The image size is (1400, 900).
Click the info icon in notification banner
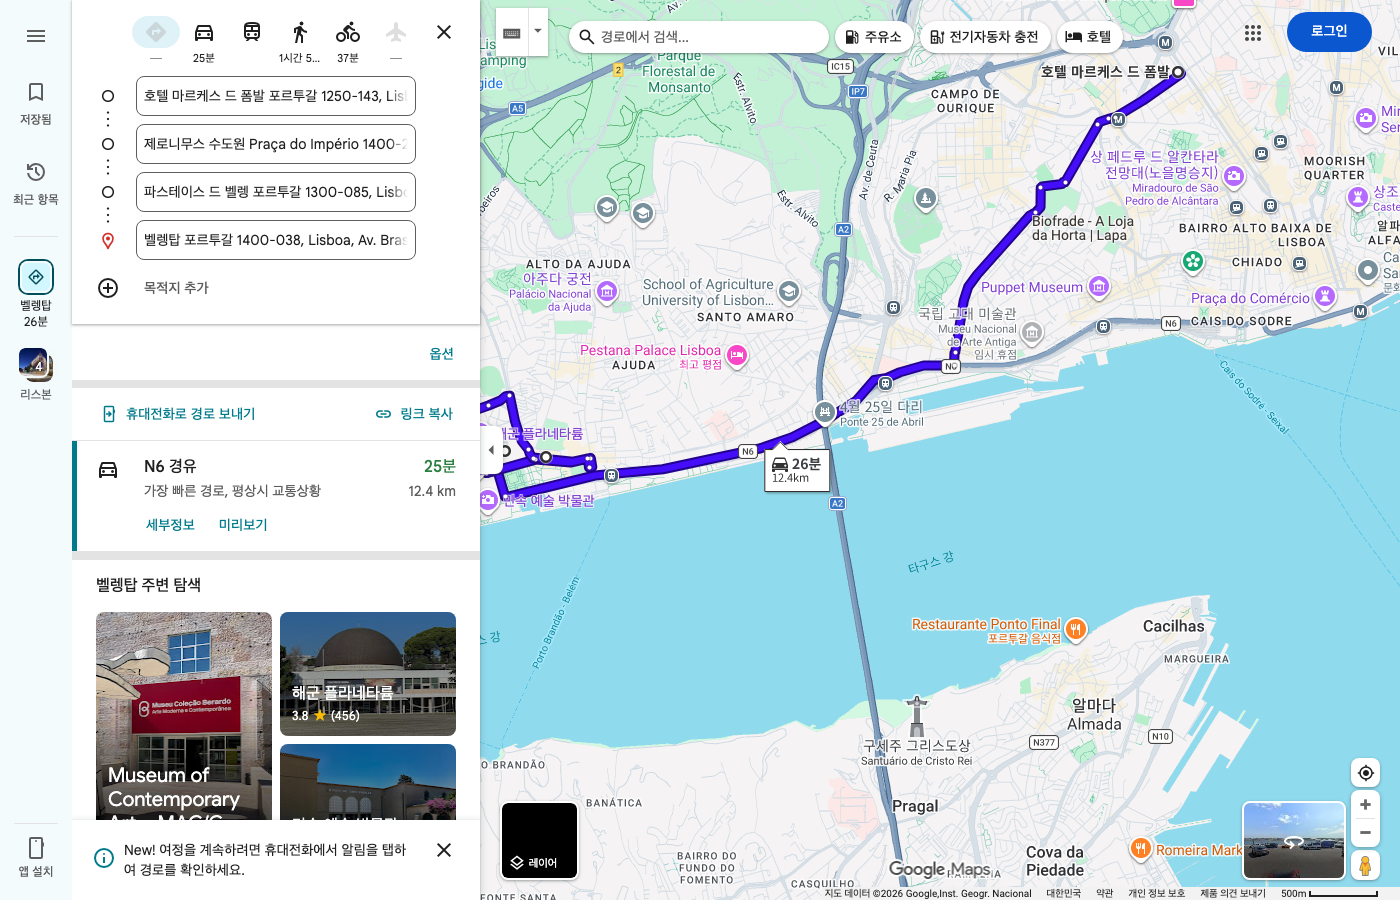(x=104, y=858)
